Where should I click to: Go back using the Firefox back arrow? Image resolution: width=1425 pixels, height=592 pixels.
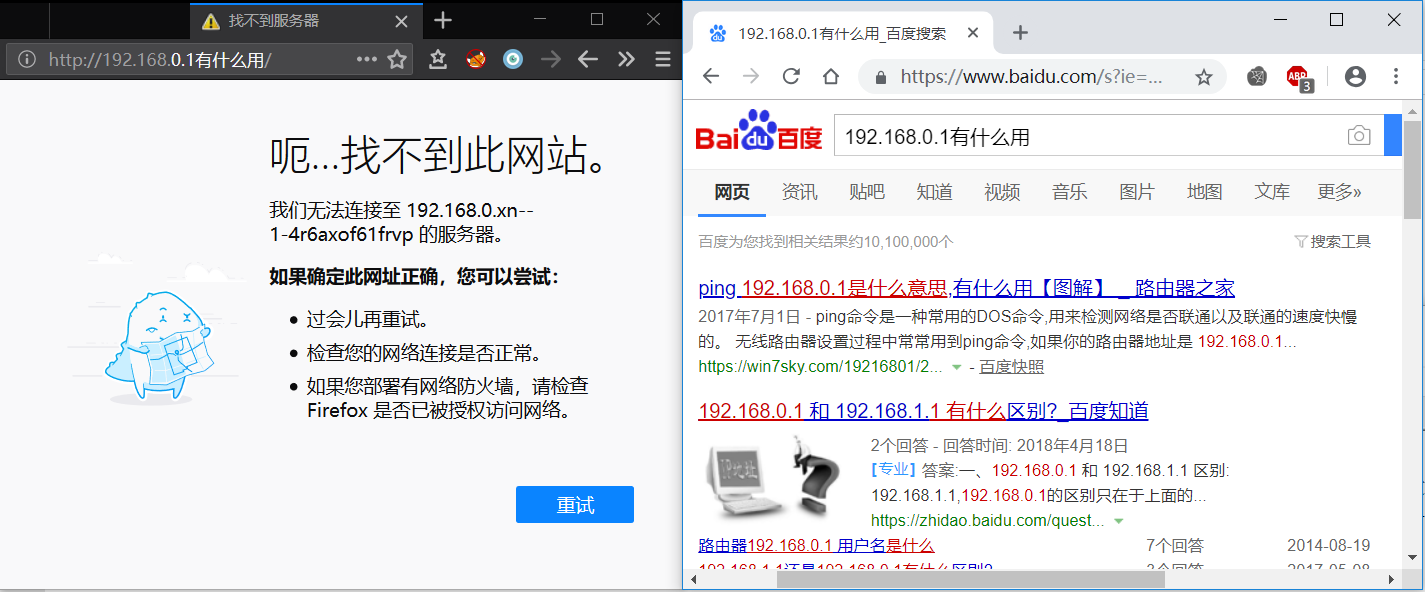pyautogui.click(x=588, y=60)
